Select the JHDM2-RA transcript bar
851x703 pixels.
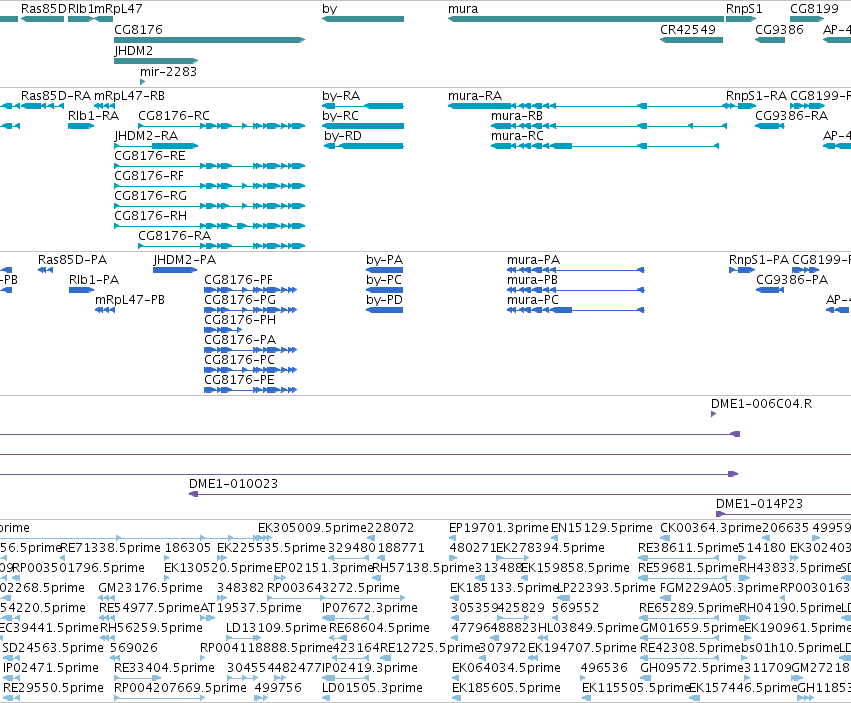tap(156, 146)
